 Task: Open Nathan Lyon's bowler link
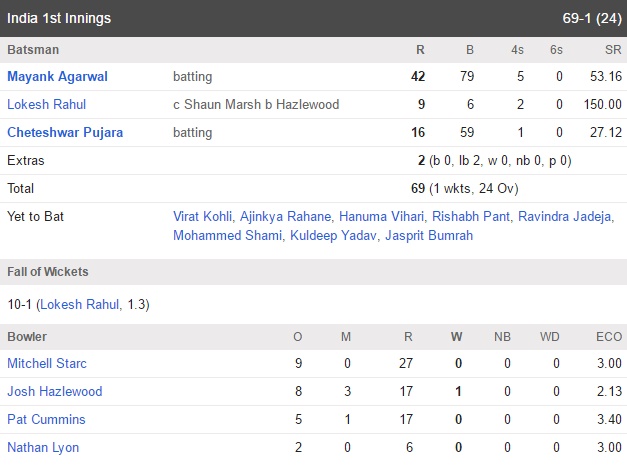coord(43,447)
